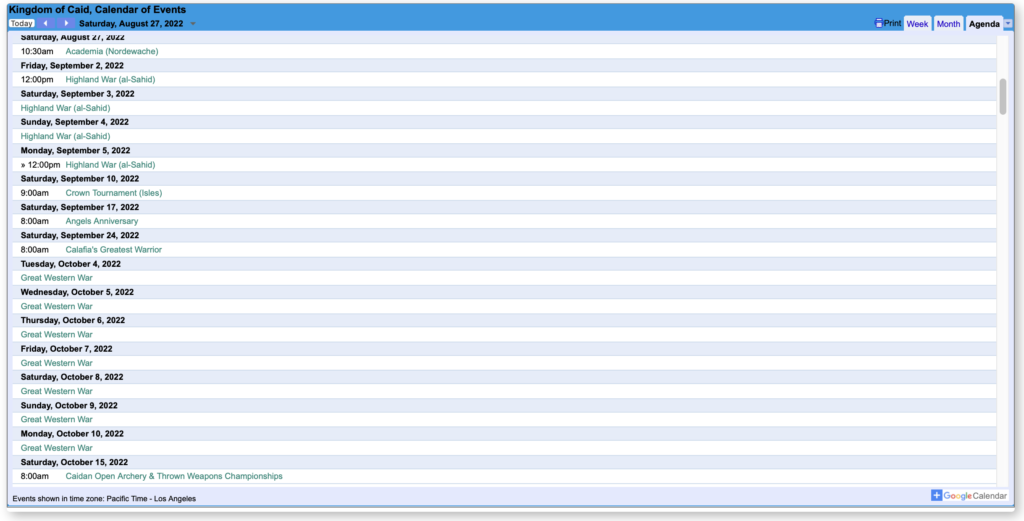Open Crown Tournament (Isles) event
Screen dimensions: 1024x521
tap(114, 193)
